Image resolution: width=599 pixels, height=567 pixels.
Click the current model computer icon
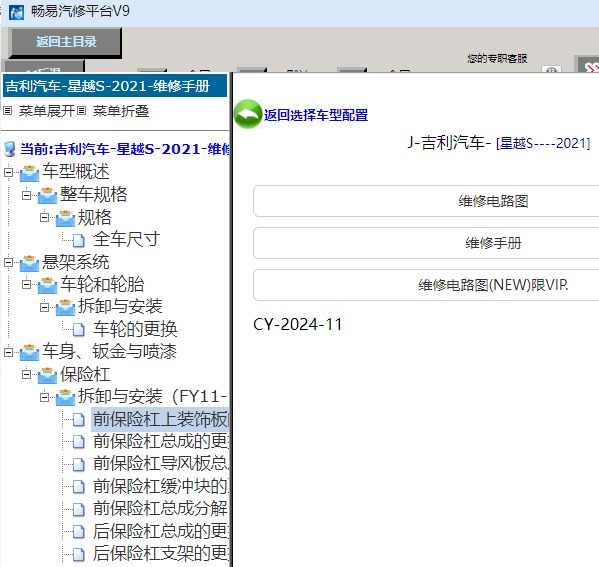click(x=10, y=149)
